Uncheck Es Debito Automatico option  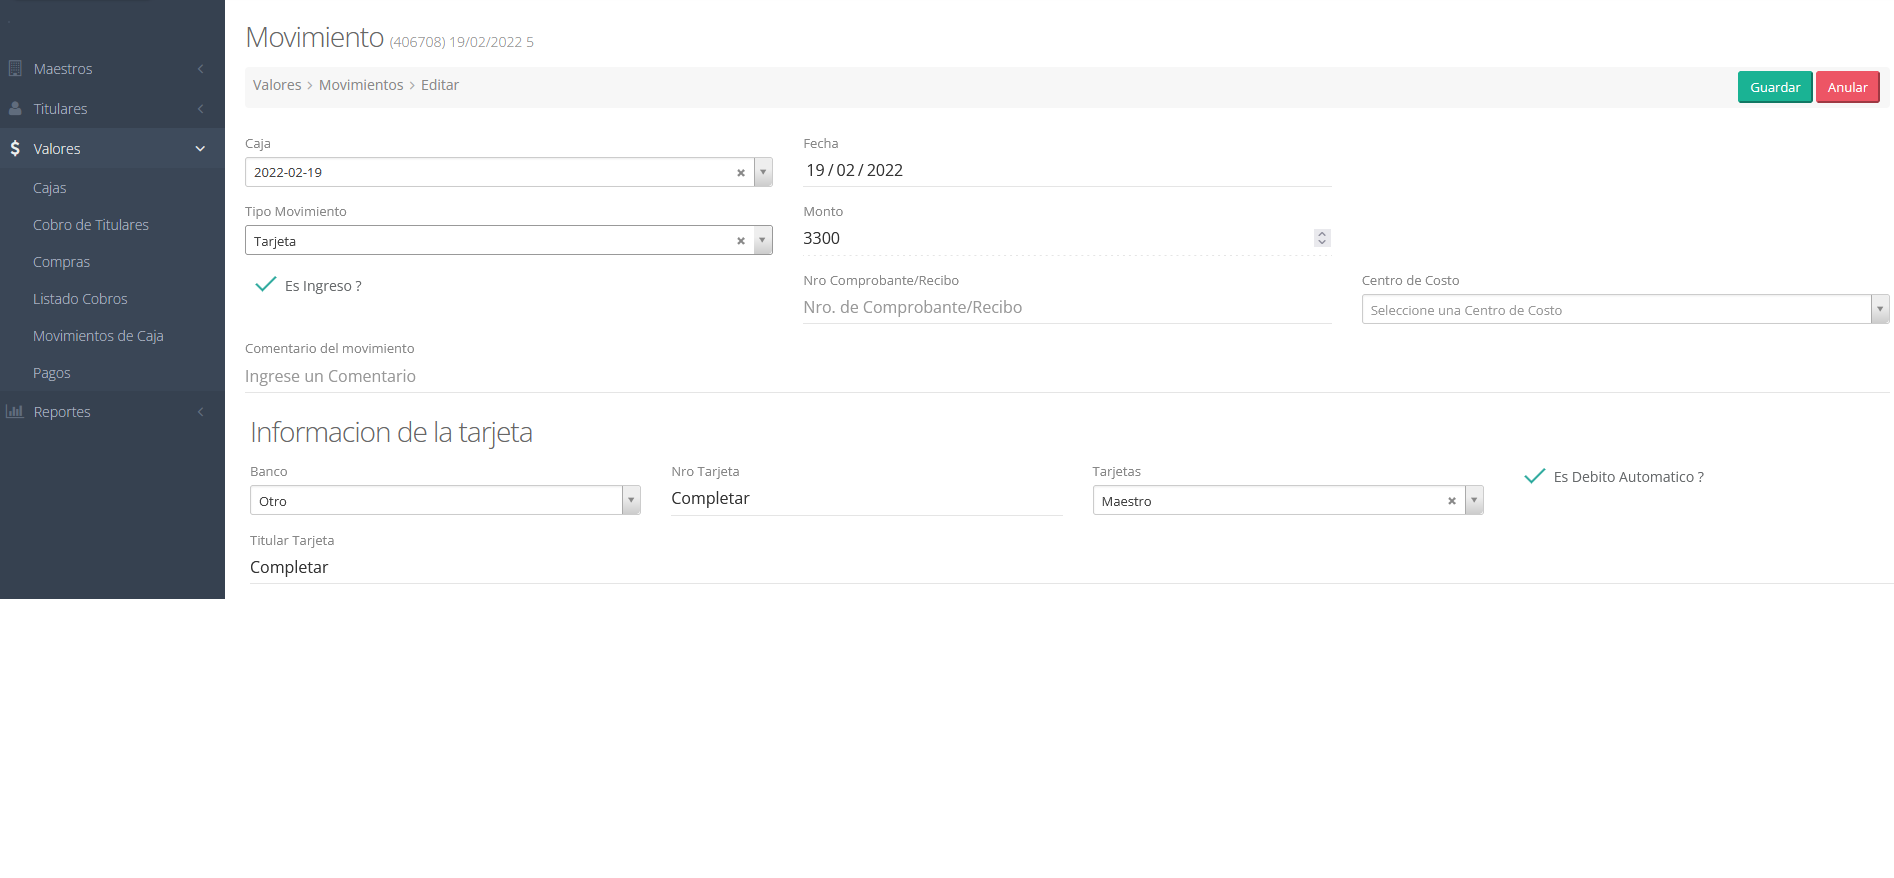[1534, 477]
